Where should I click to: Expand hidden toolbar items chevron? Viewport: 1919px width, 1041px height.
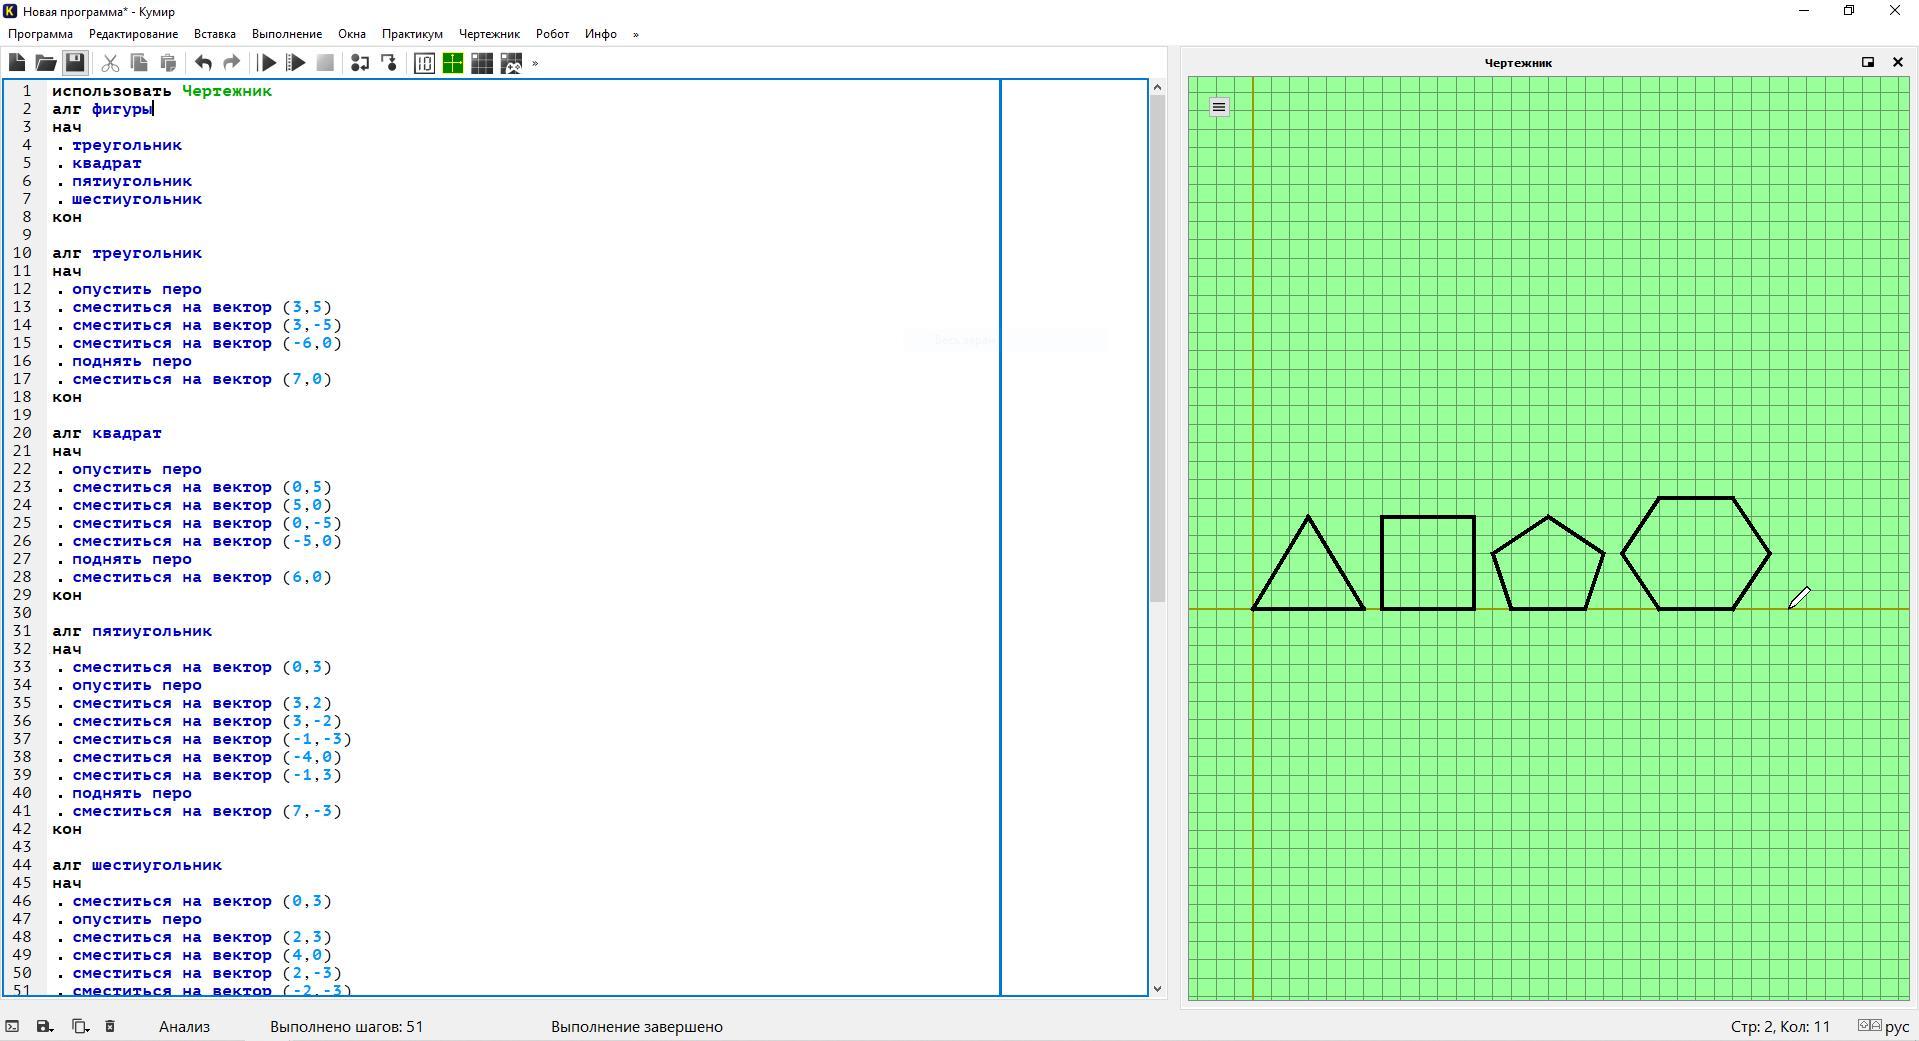point(535,63)
